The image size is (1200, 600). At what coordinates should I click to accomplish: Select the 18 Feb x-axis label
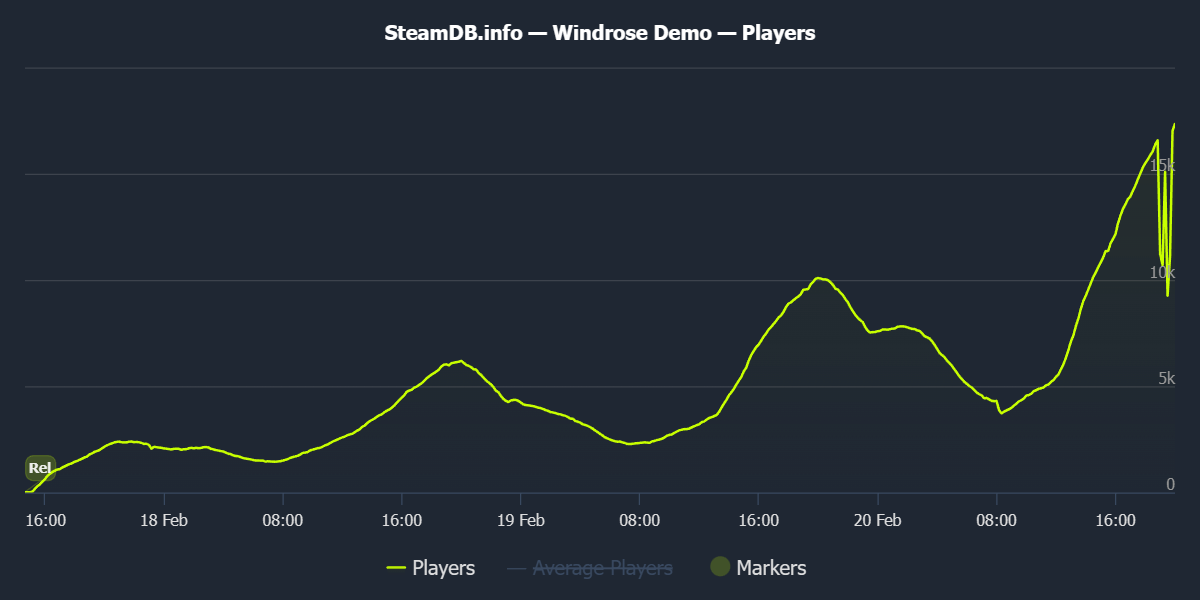(x=163, y=520)
